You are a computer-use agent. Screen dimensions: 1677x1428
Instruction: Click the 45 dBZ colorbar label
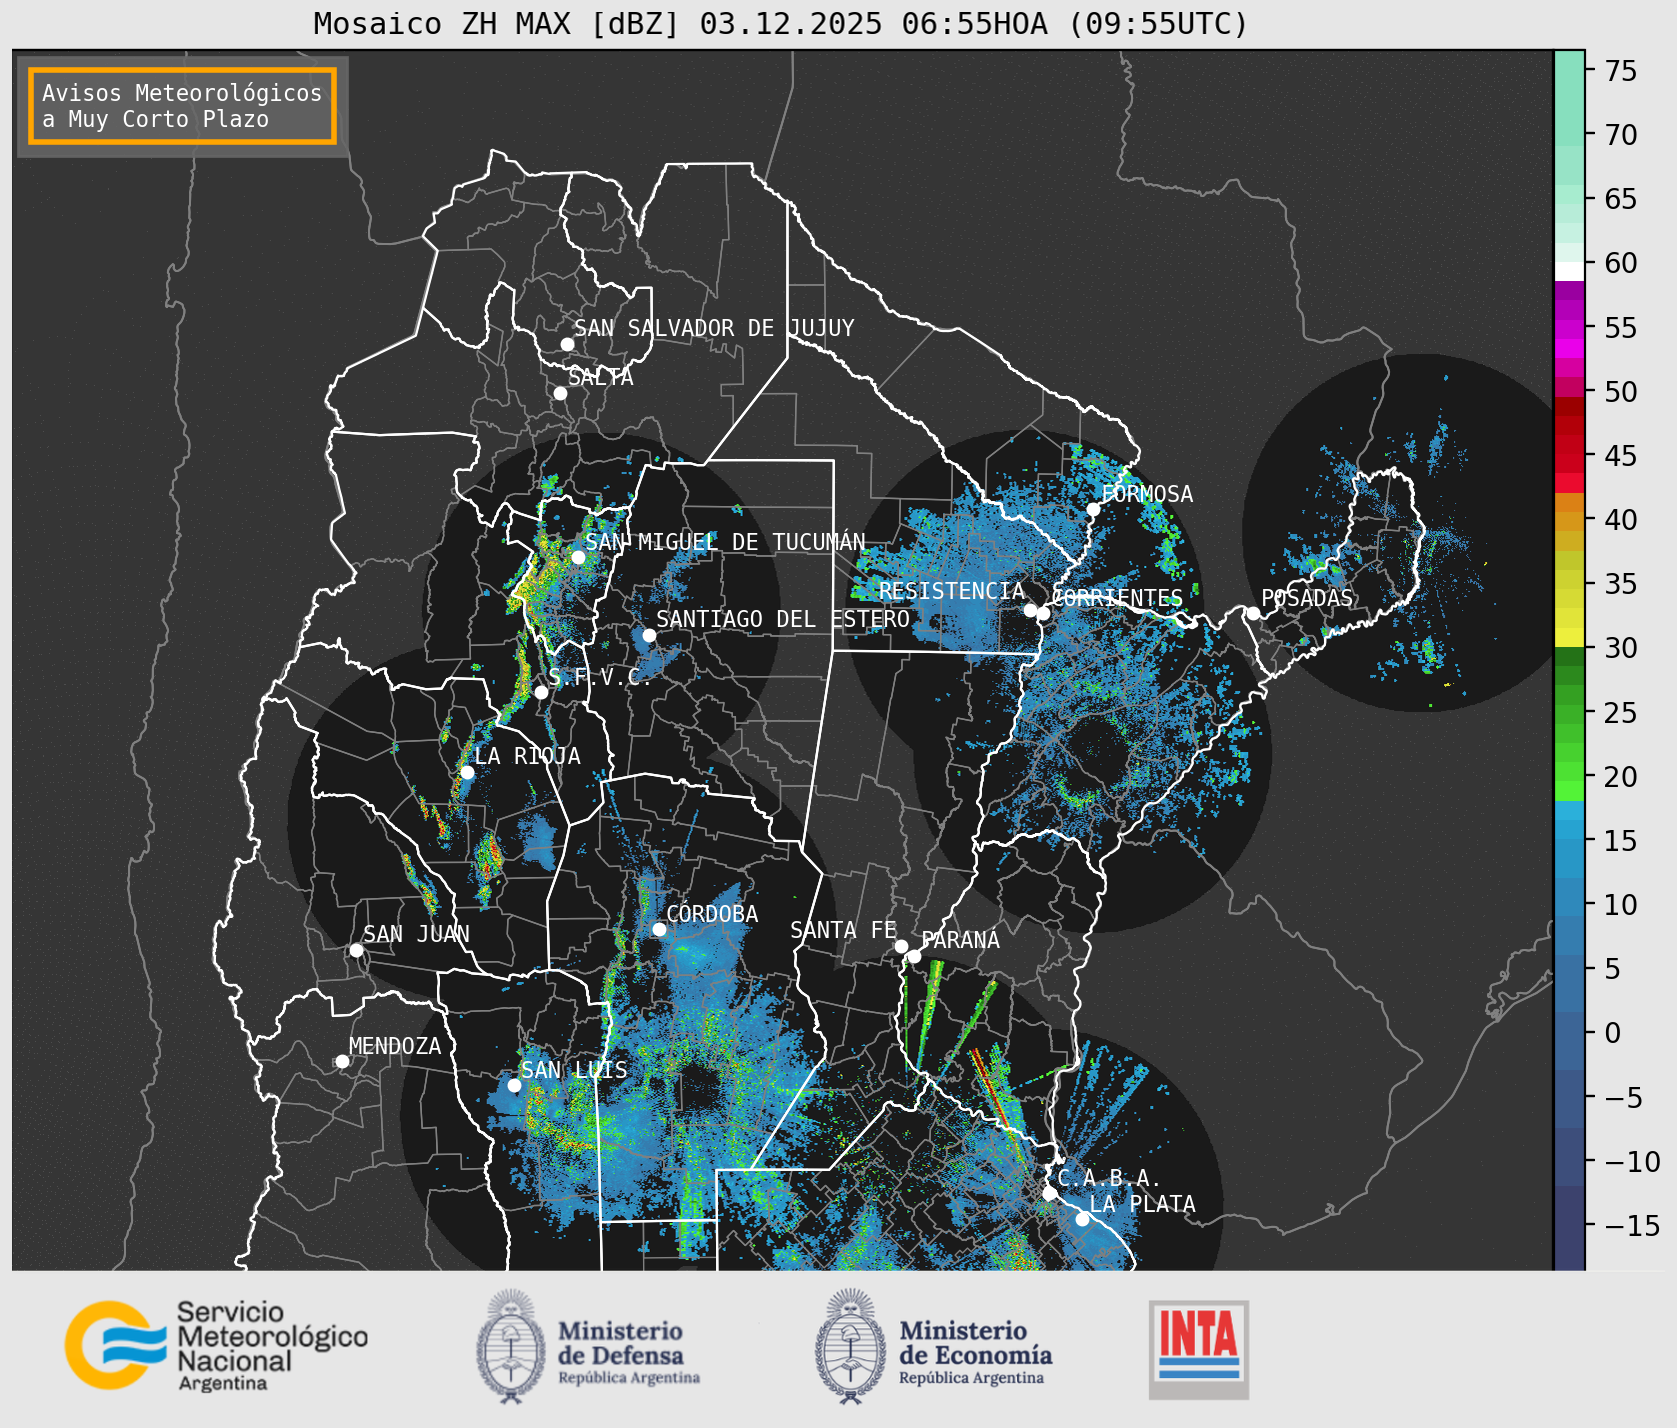click(1621, 456)
